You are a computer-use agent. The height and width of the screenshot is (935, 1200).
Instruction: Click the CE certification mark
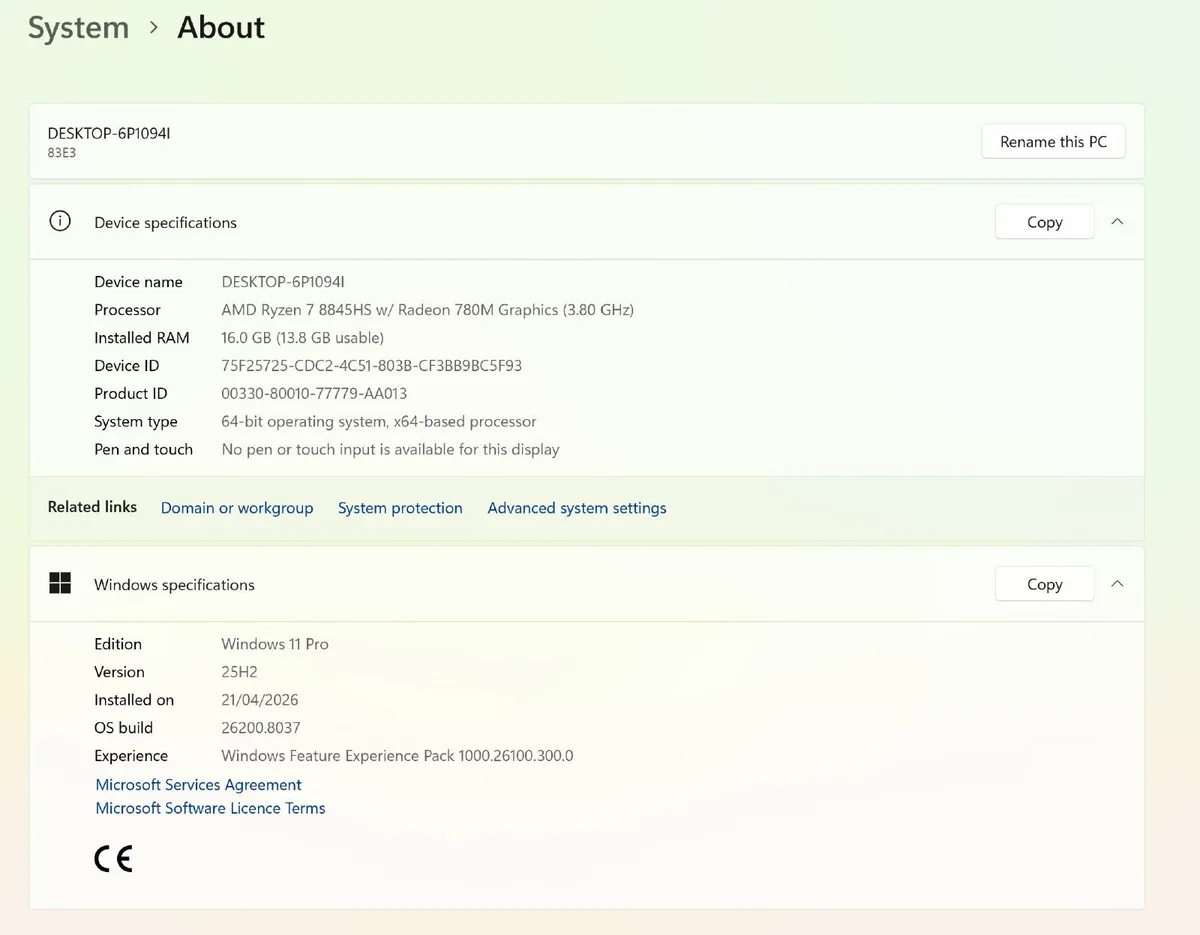coord(113,858)
